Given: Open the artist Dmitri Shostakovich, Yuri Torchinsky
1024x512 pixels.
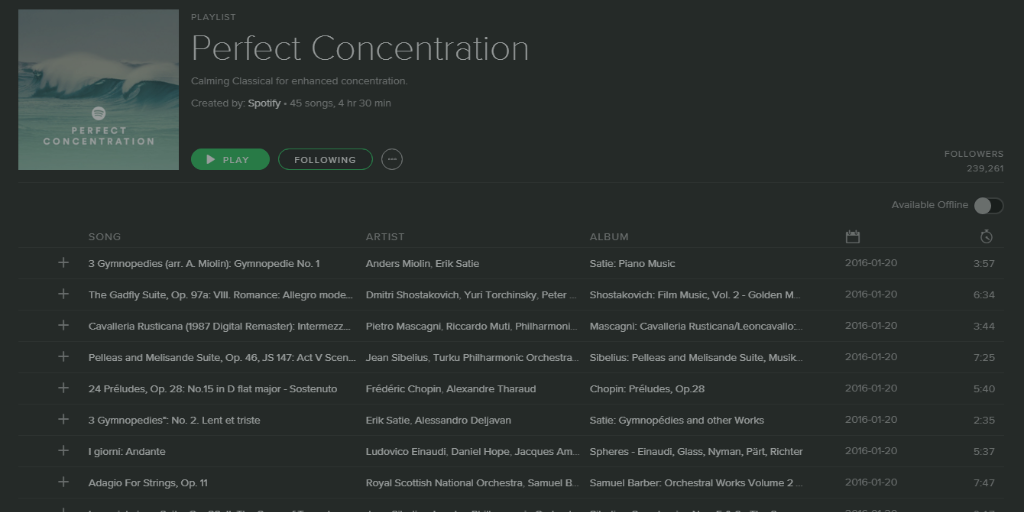Looking at the screenshot, I should [471, 295].
